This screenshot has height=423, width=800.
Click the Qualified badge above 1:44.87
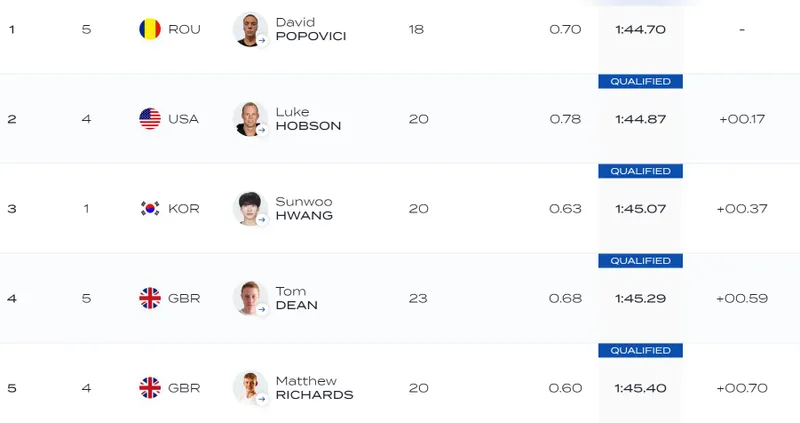pyautogui.click(x=640, y=81)
